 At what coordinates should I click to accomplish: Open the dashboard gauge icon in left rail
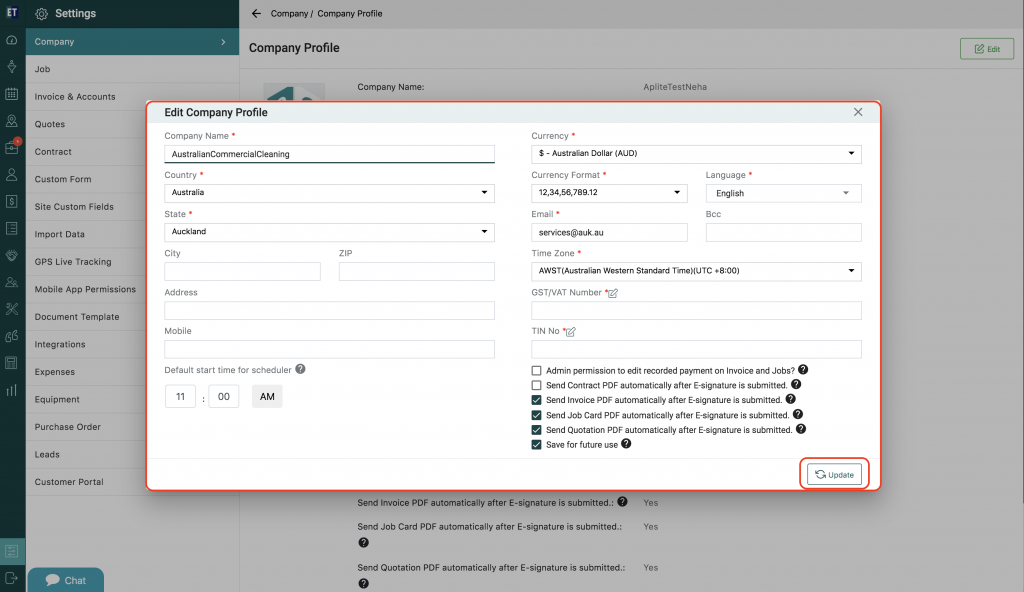12,41
